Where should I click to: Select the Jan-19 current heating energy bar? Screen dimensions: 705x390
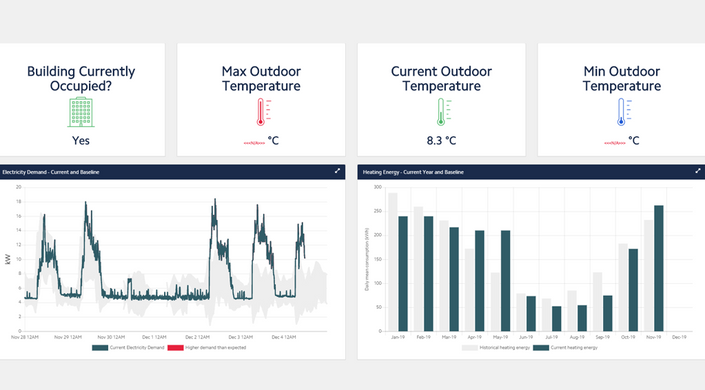click(403, 274)
